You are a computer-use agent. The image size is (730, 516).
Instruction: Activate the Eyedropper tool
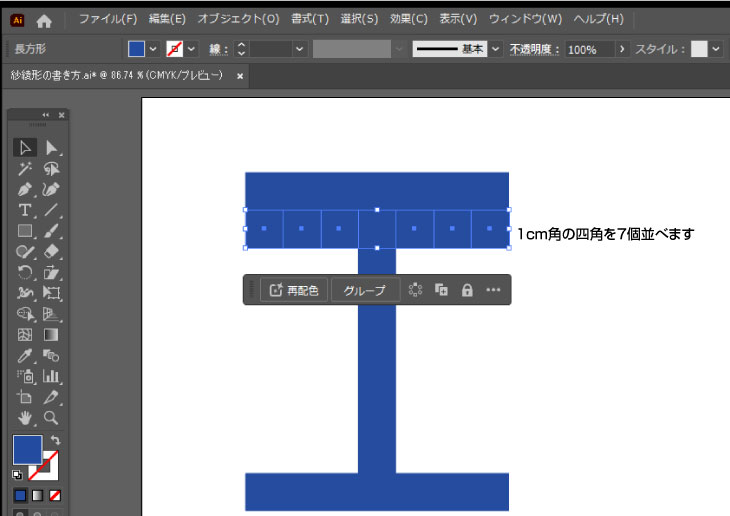[x=25, y=356]
